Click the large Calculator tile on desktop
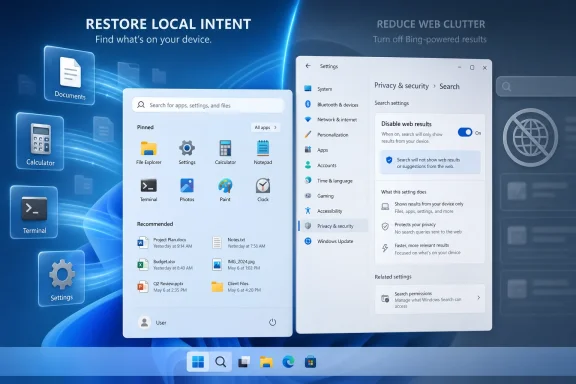Viewport: 576px width, 384px height. tap(40, 141)
